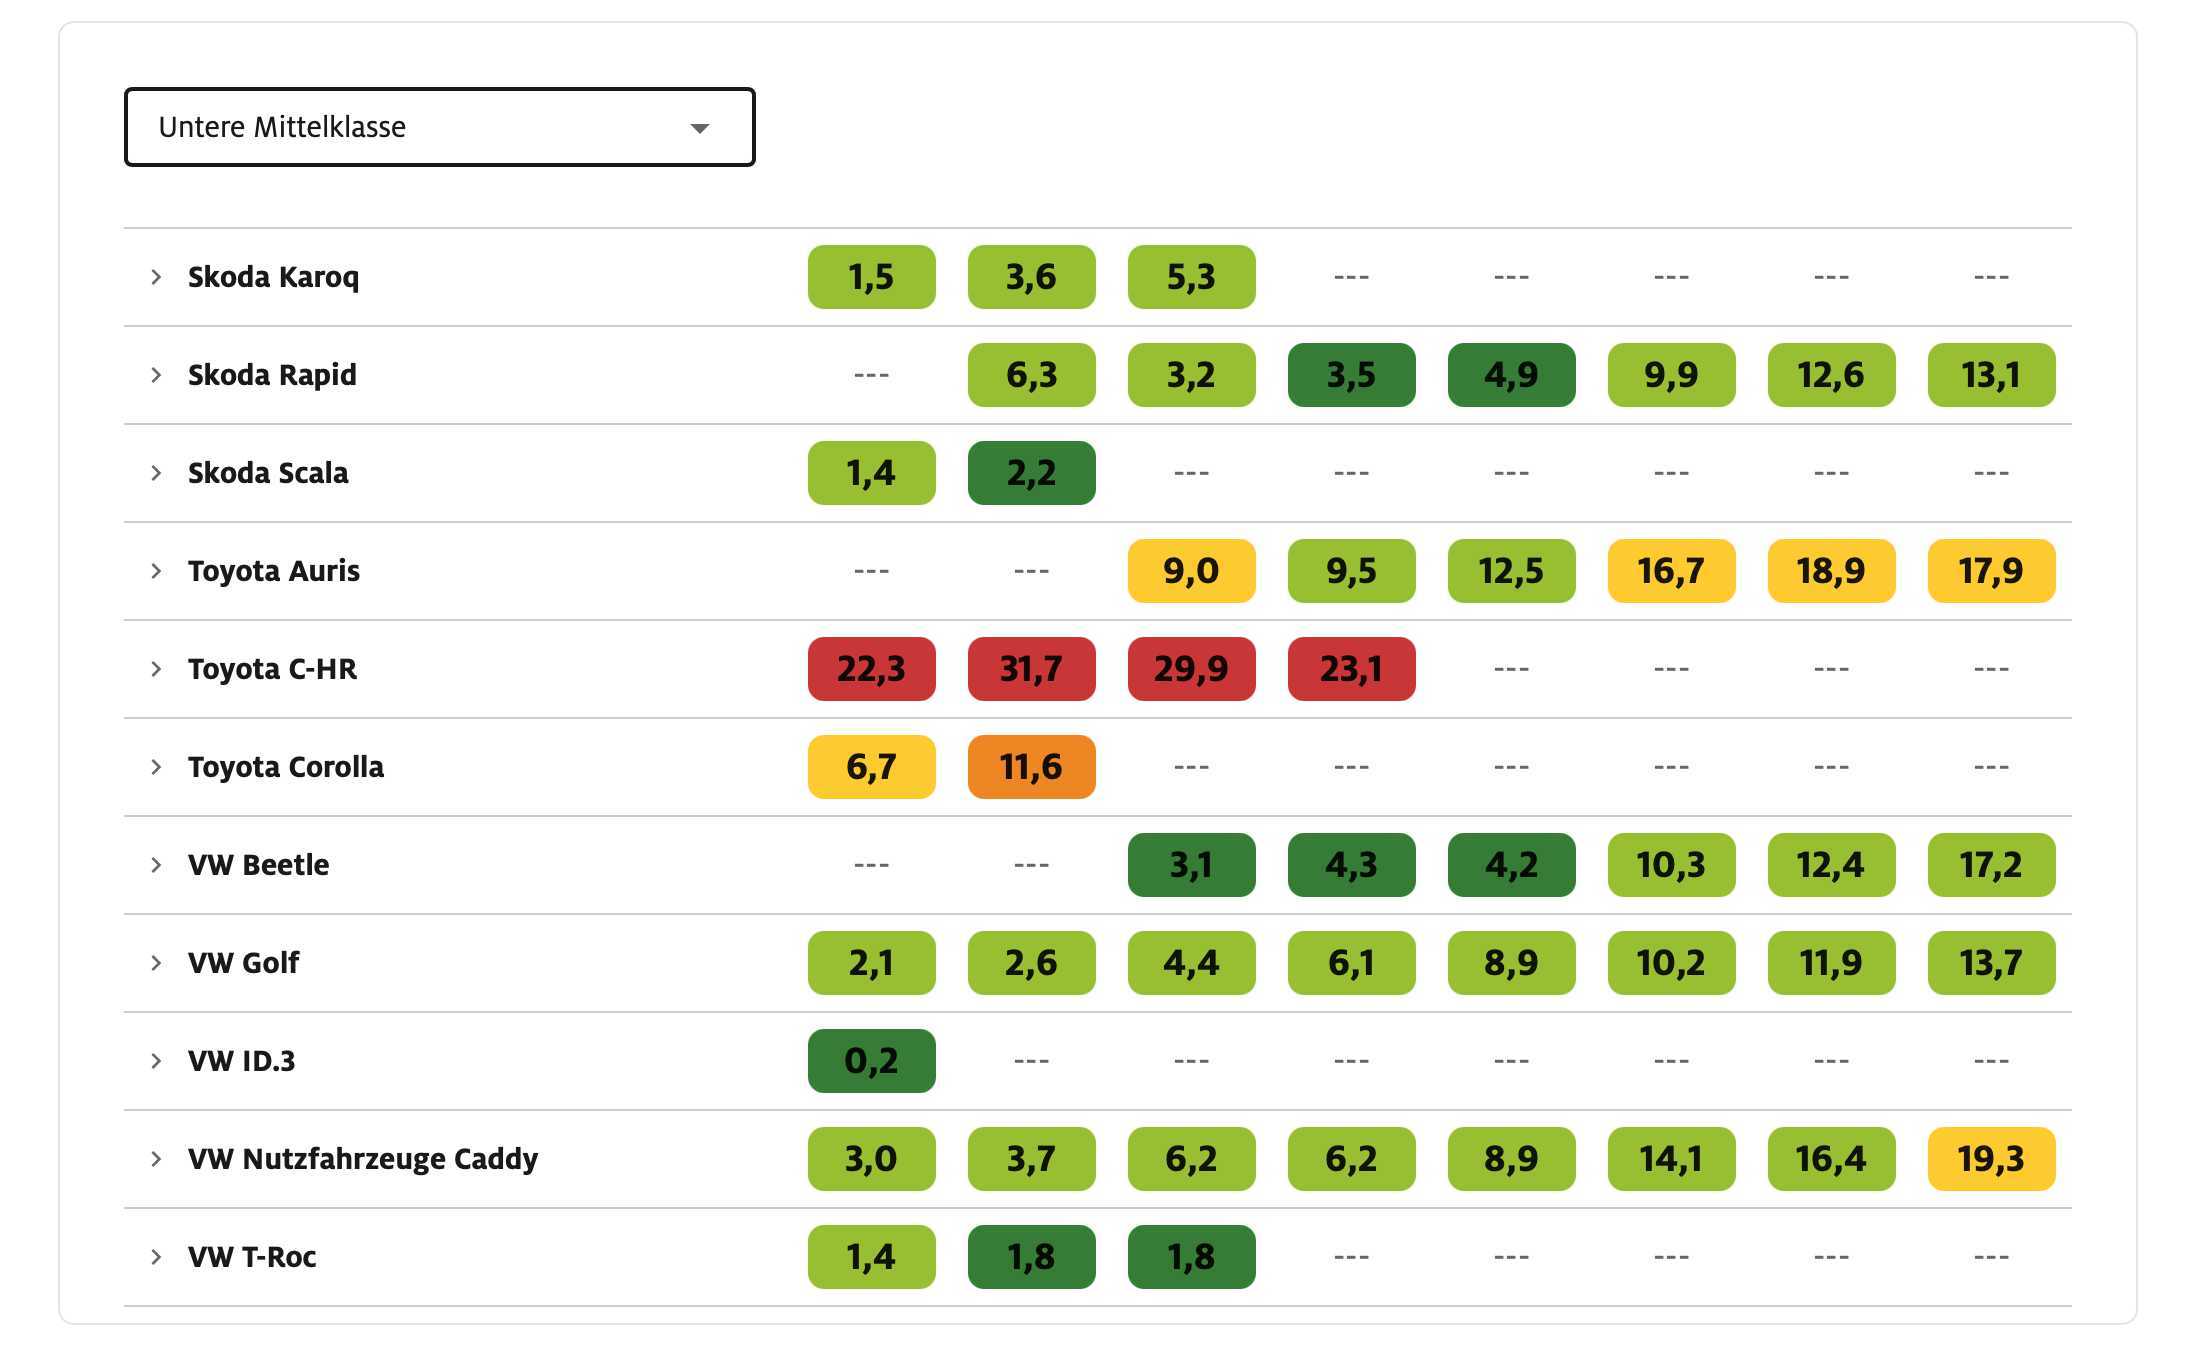Click Skoda Karoq value 3,6
Image resolution: width=2206 pixels, height=1358 pixels.
click(1032, 277)
